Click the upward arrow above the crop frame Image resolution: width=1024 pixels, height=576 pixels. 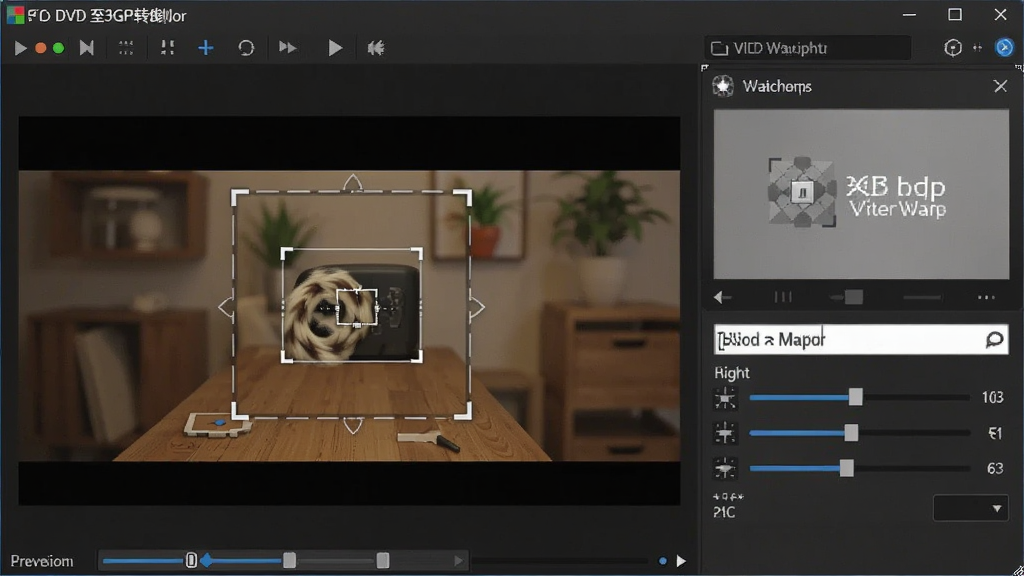click(353, 182)
